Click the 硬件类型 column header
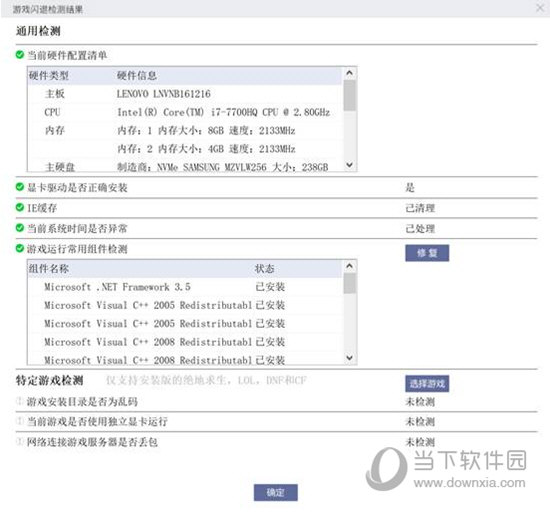Image resolution: width=550 pixels, height=512 pixels. point(49,75)
